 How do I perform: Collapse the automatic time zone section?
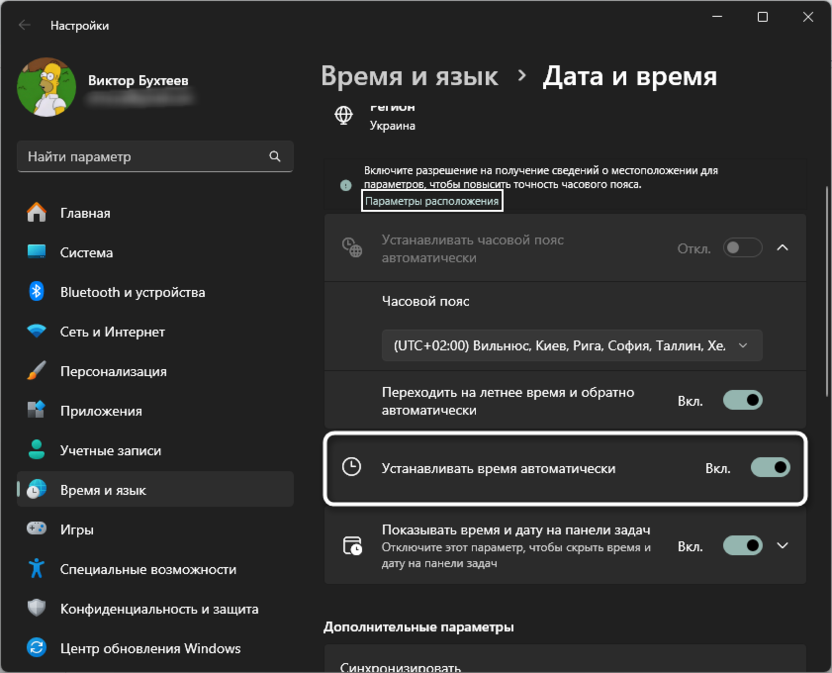pos(782,247)
